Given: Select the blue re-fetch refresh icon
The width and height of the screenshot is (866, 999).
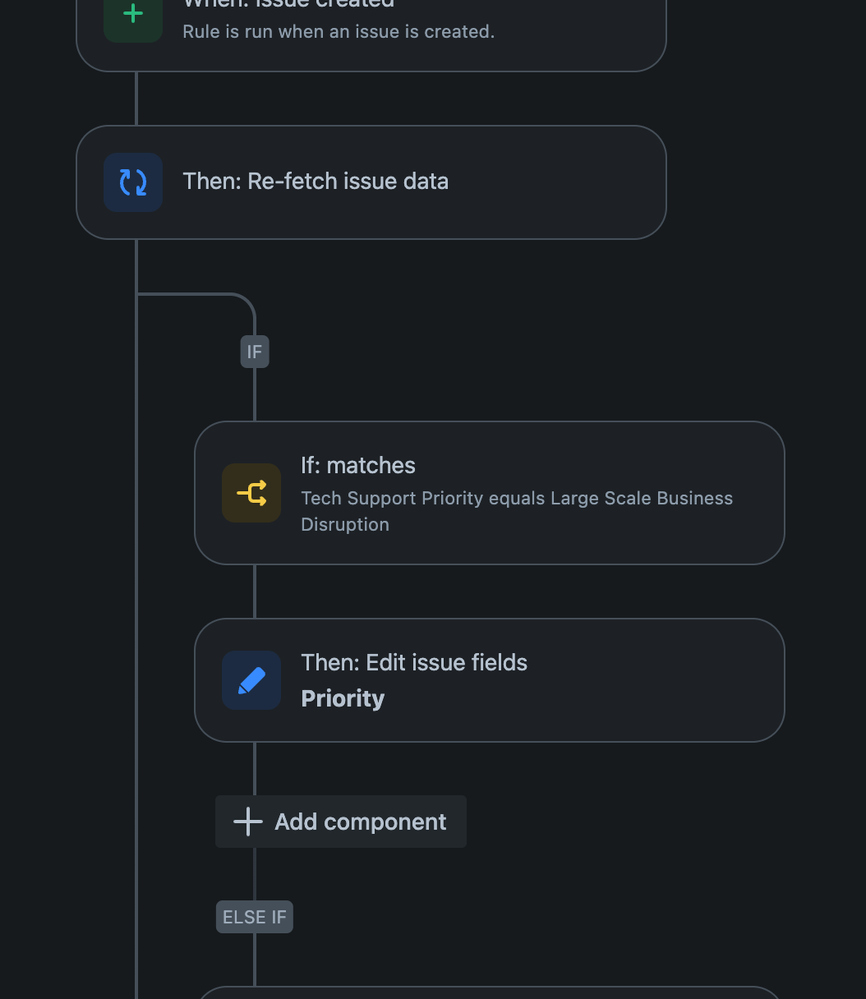Looking at the screenshot, I should point(133,182).
